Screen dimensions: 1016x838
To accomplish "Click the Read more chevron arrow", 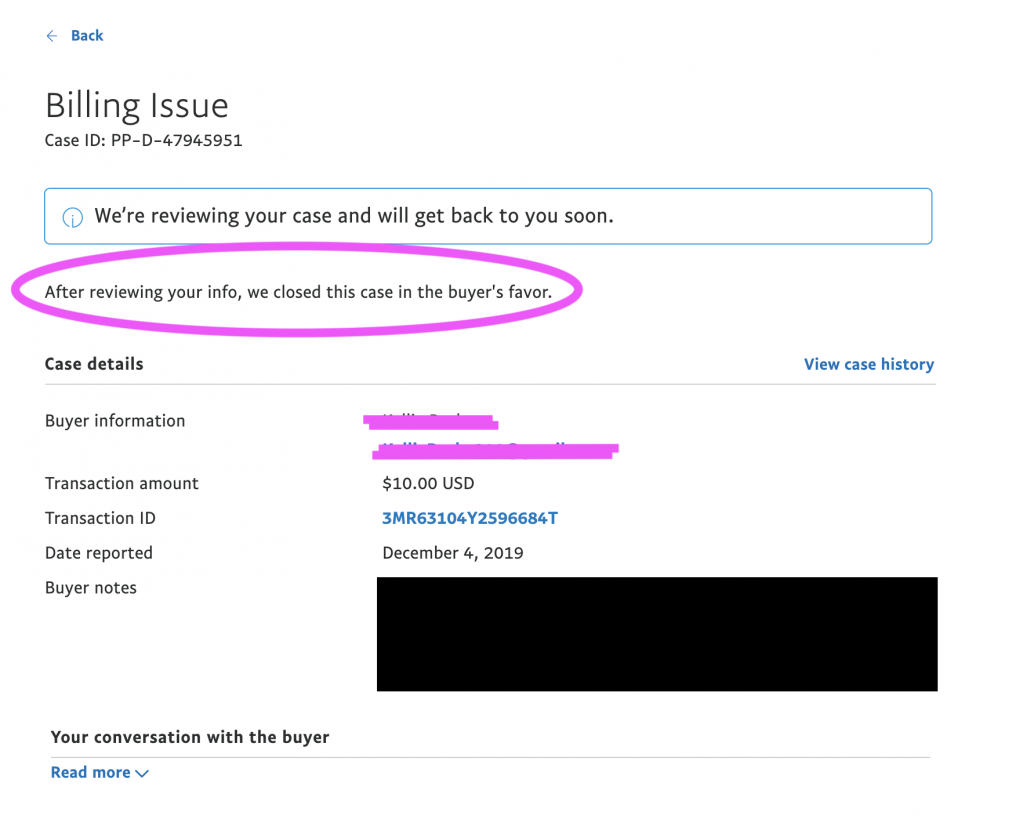I will (142, 773).
